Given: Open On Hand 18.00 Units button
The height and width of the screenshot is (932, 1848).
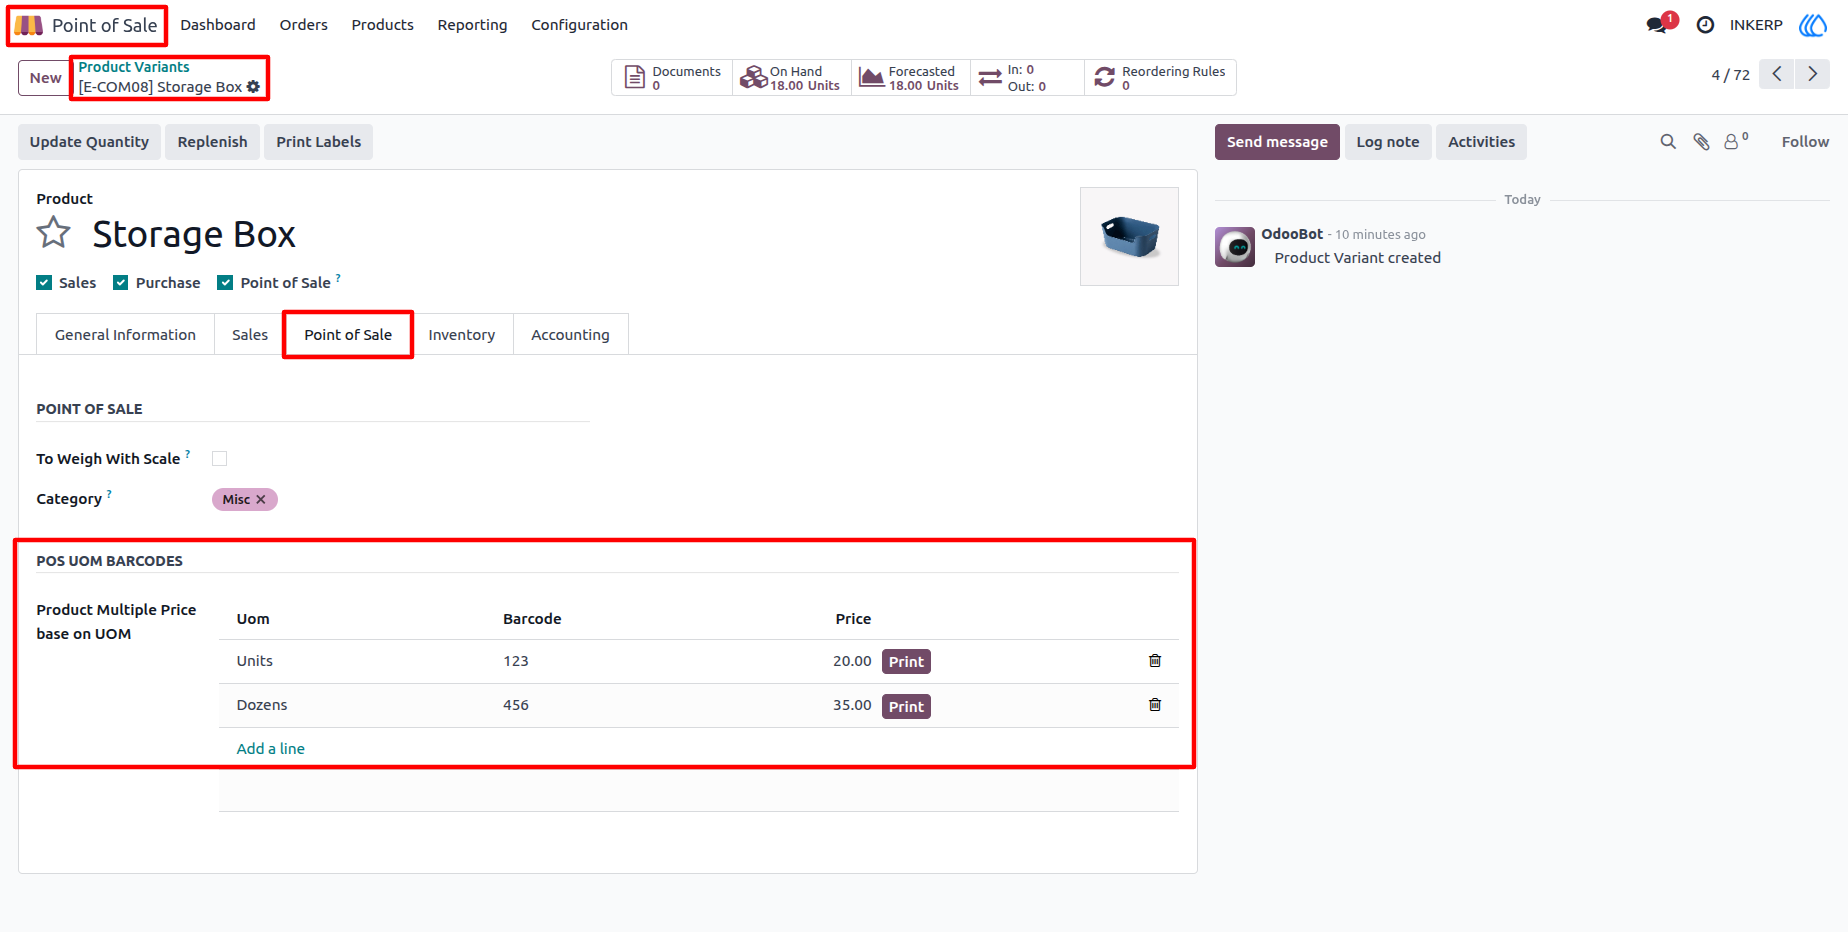Looking at the screenshot, I should tap(791, 78).
